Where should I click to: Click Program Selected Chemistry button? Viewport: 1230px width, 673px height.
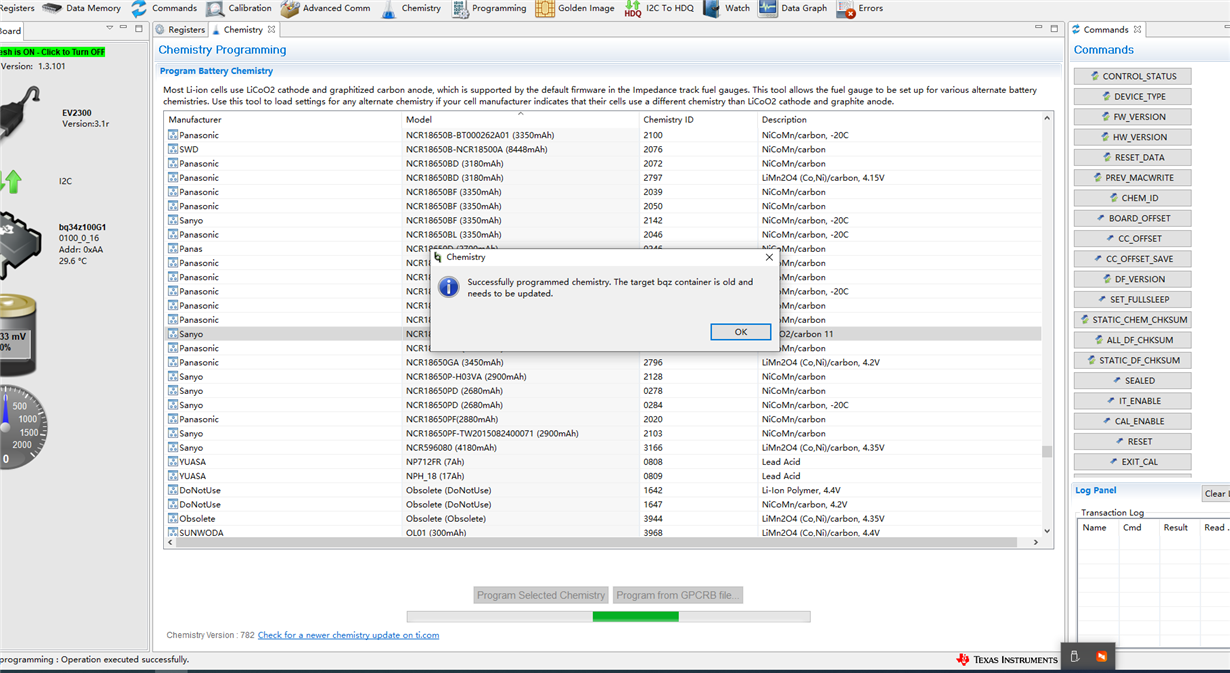click(x=541, y=595)
